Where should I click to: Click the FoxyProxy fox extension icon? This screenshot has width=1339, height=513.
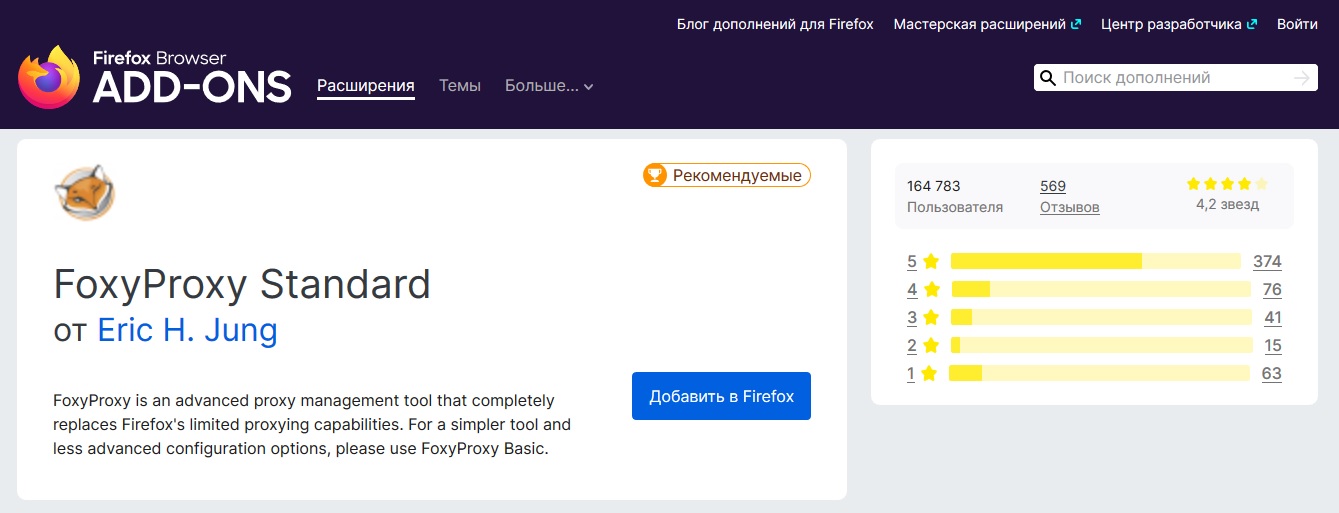[x=85, y=193]
